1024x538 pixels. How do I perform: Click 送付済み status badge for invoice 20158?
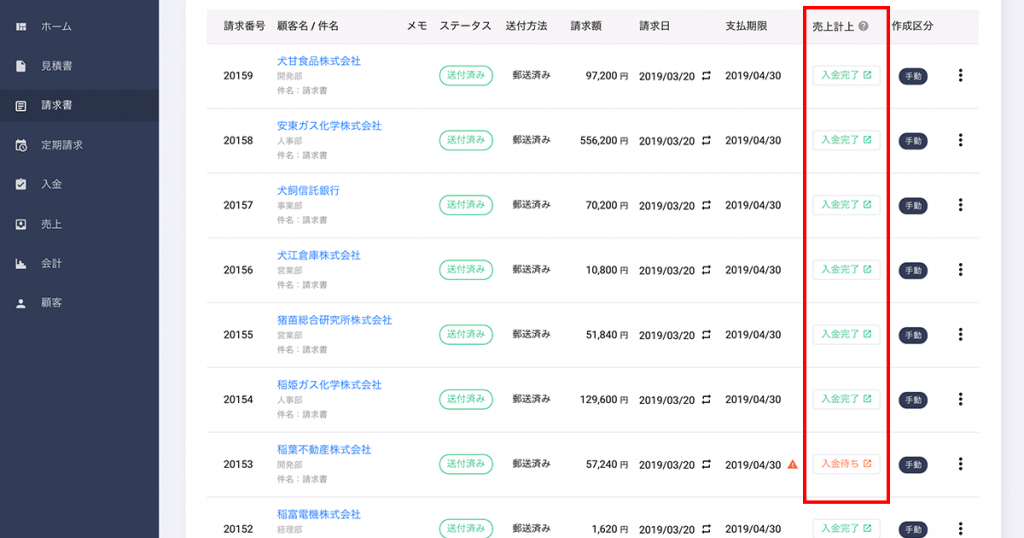point(466,140)
